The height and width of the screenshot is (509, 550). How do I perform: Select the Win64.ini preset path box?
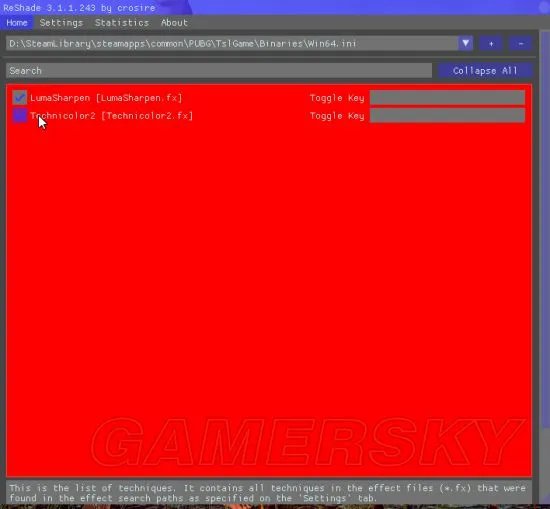[232, 43]
